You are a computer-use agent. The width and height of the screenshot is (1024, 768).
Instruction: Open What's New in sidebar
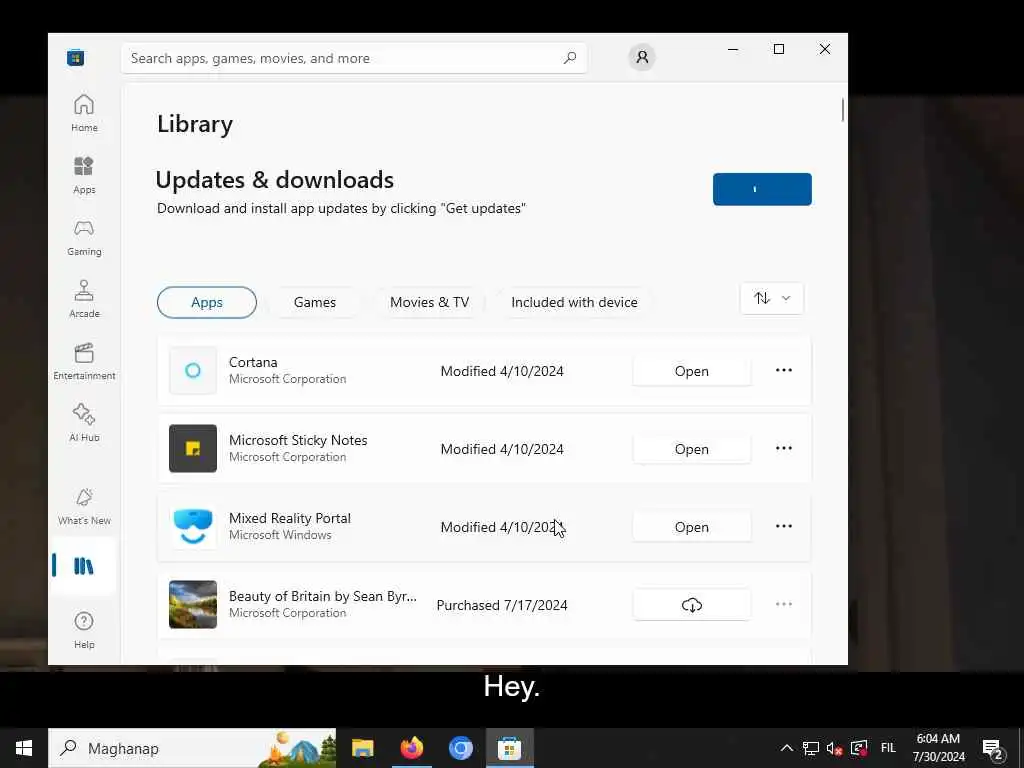click(84, 506)
